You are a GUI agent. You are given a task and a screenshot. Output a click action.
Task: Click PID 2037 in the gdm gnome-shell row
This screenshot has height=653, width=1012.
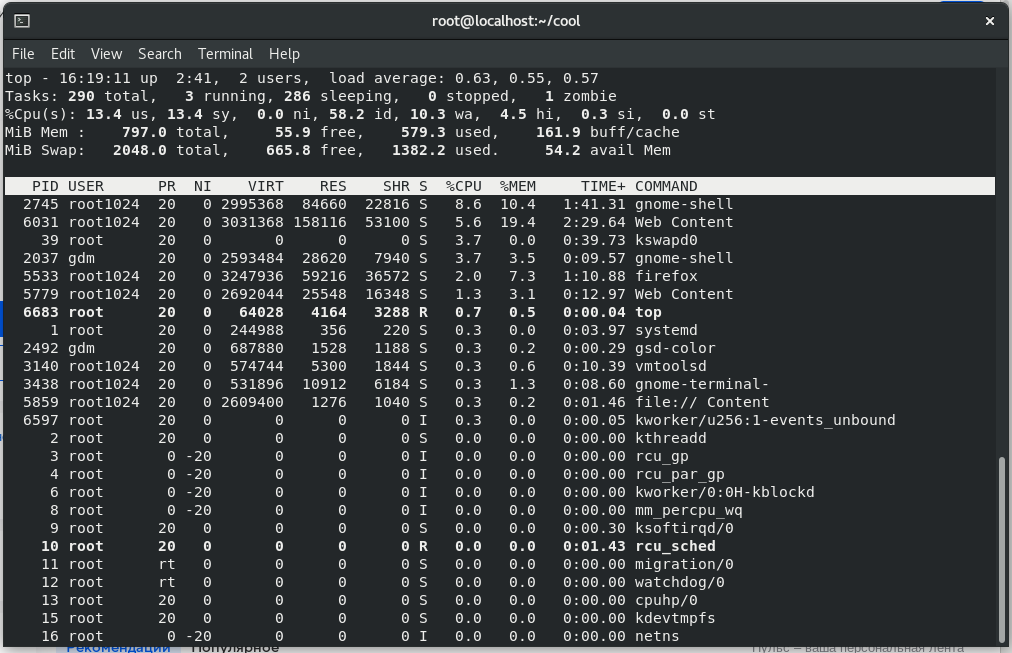click(x=41, y=259)
